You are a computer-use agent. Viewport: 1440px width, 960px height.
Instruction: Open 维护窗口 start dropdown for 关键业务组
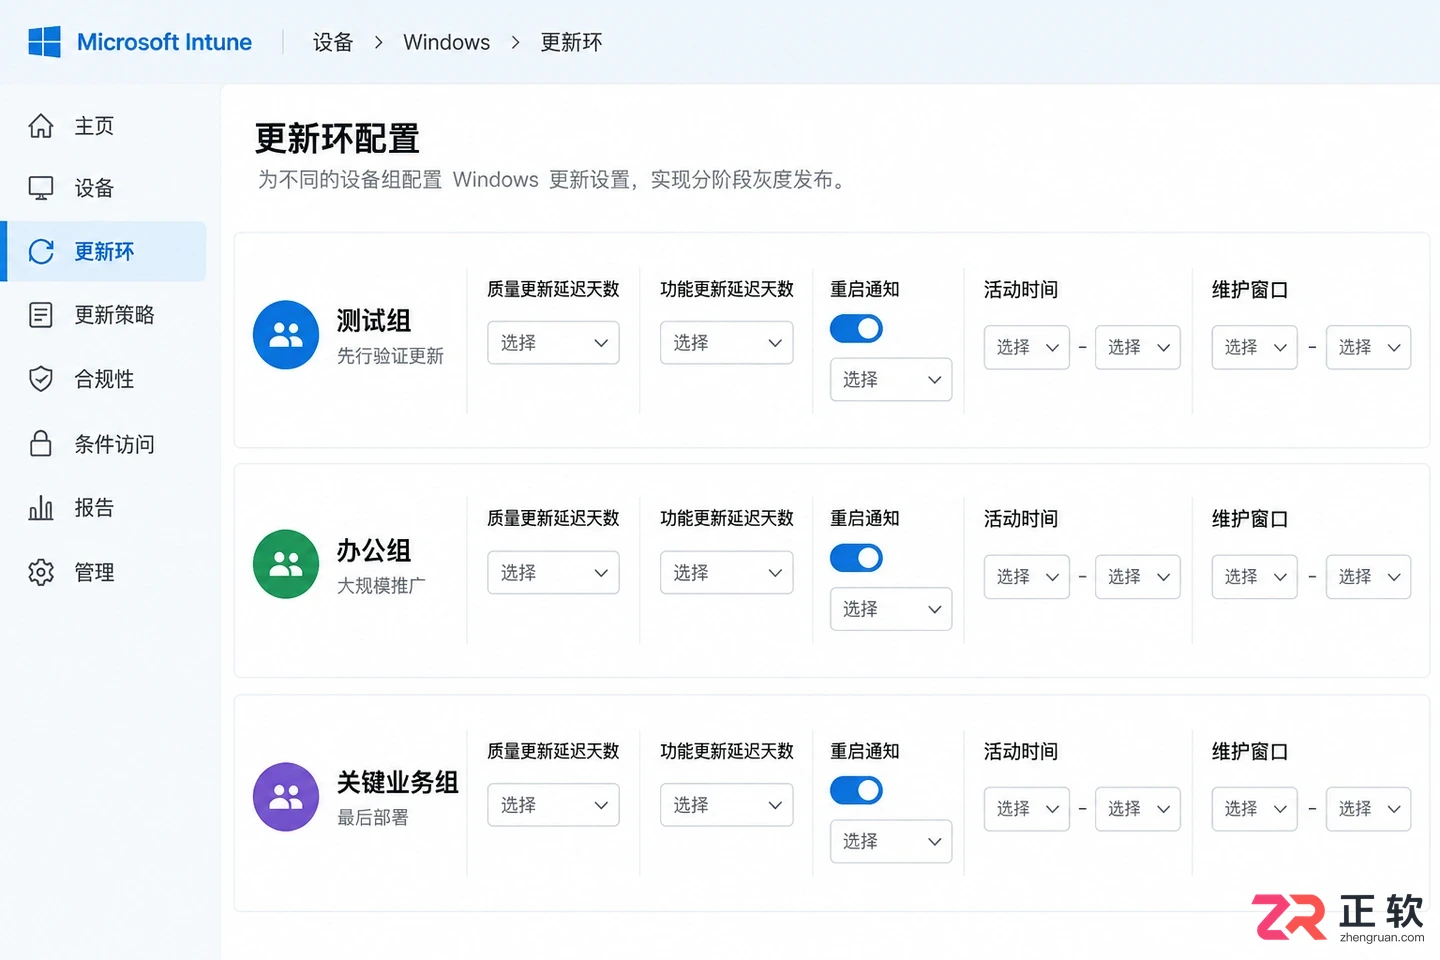(1255, 809)
